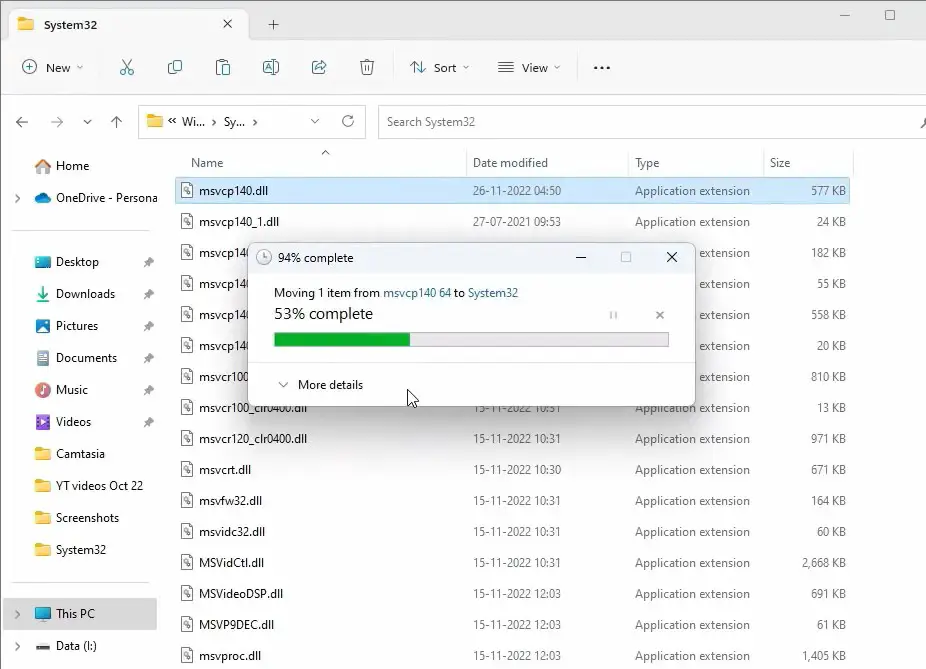This screenshot has width=926, height=669.
Task: Select msvcr120_clr0400.dll file
Action: coord(253,439)
